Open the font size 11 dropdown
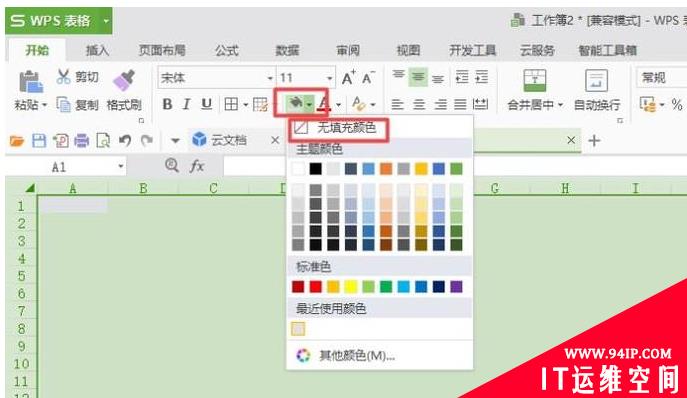 pyautogui.click(x=329, y=78)
